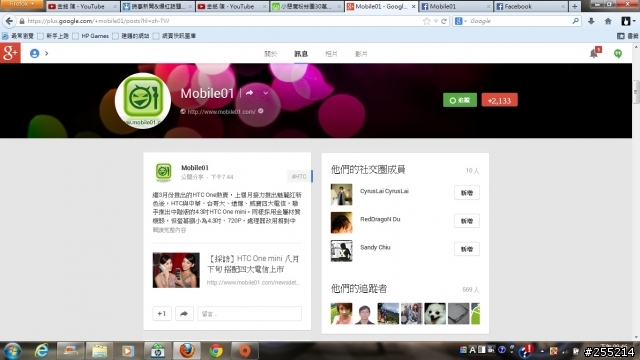Screen dimensions: 640x360
Task: Open the downloads arrow icon
Action: pyautogui.click(x=591, y=21)
